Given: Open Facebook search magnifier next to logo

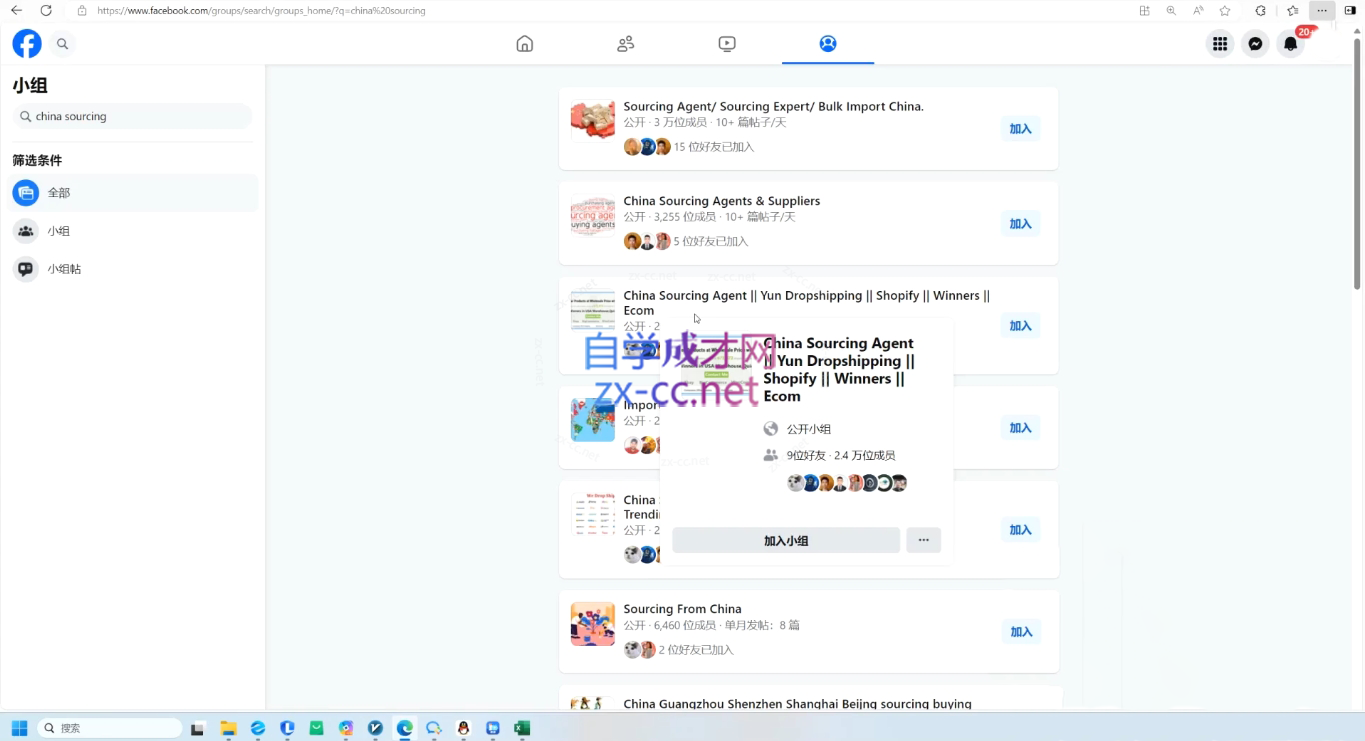Looking at the screenshot, I should coord(63,44).
